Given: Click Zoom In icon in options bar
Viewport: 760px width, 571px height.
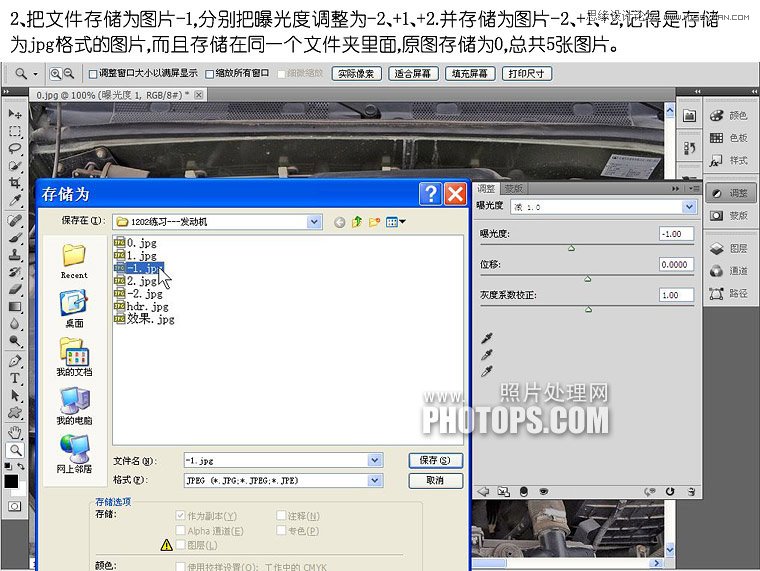Looking at the screenshot, I should click(x=56, y=74).
